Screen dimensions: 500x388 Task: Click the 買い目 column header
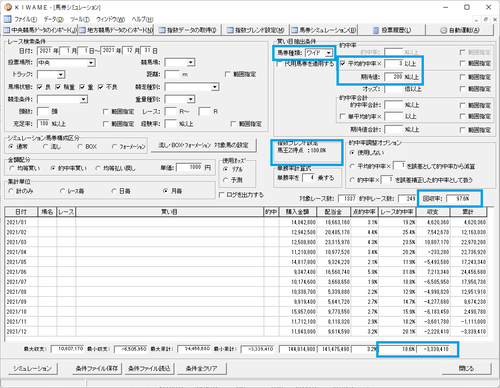point(169,212)
